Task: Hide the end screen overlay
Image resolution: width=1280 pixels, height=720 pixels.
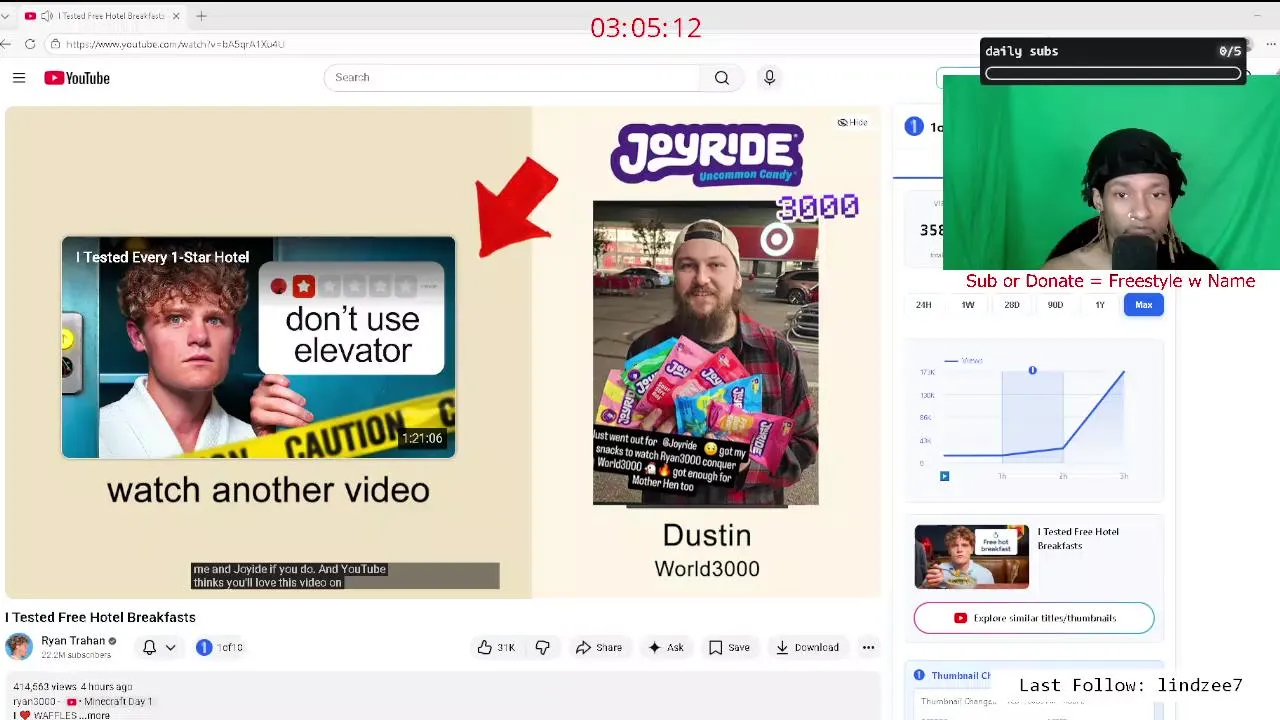Action: 853,122
